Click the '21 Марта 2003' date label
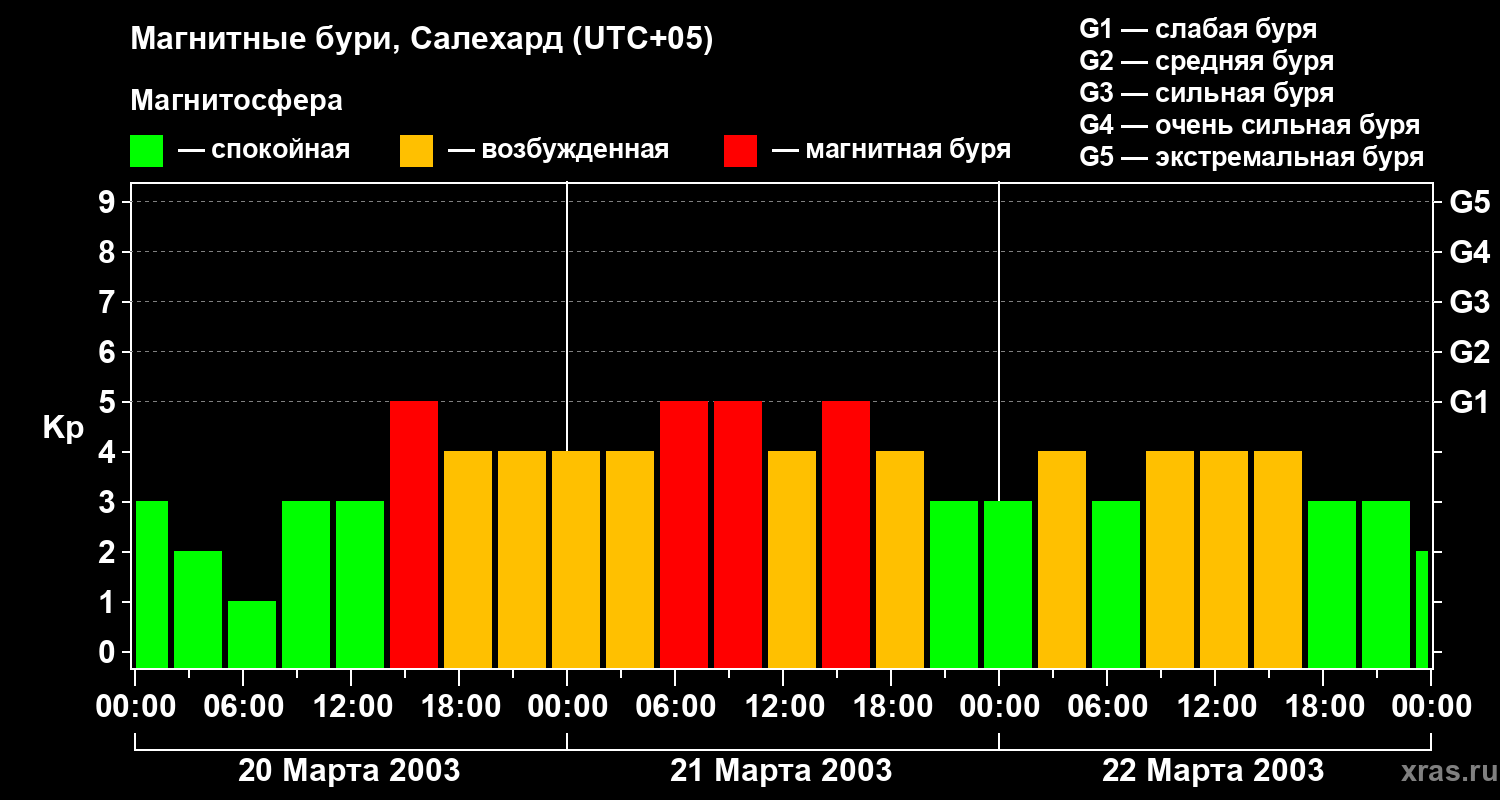The height and width of the screenshot is (800, 1500). coord(781,771)
